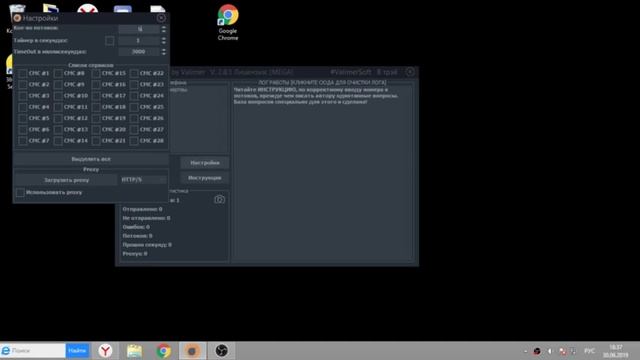This screenshot has width=640, height=360.
Task: Click the "Не отправлено: 0" statistics line
Action: [146, 218]
